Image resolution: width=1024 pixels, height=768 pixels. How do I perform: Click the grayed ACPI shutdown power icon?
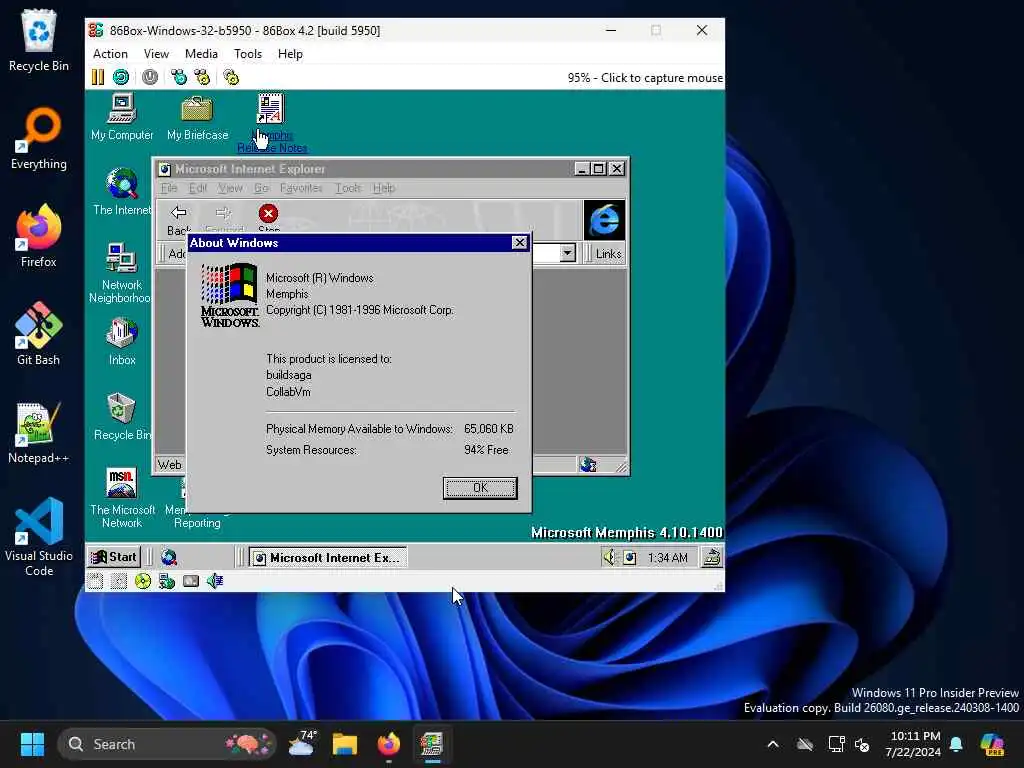tap(150, 77)
